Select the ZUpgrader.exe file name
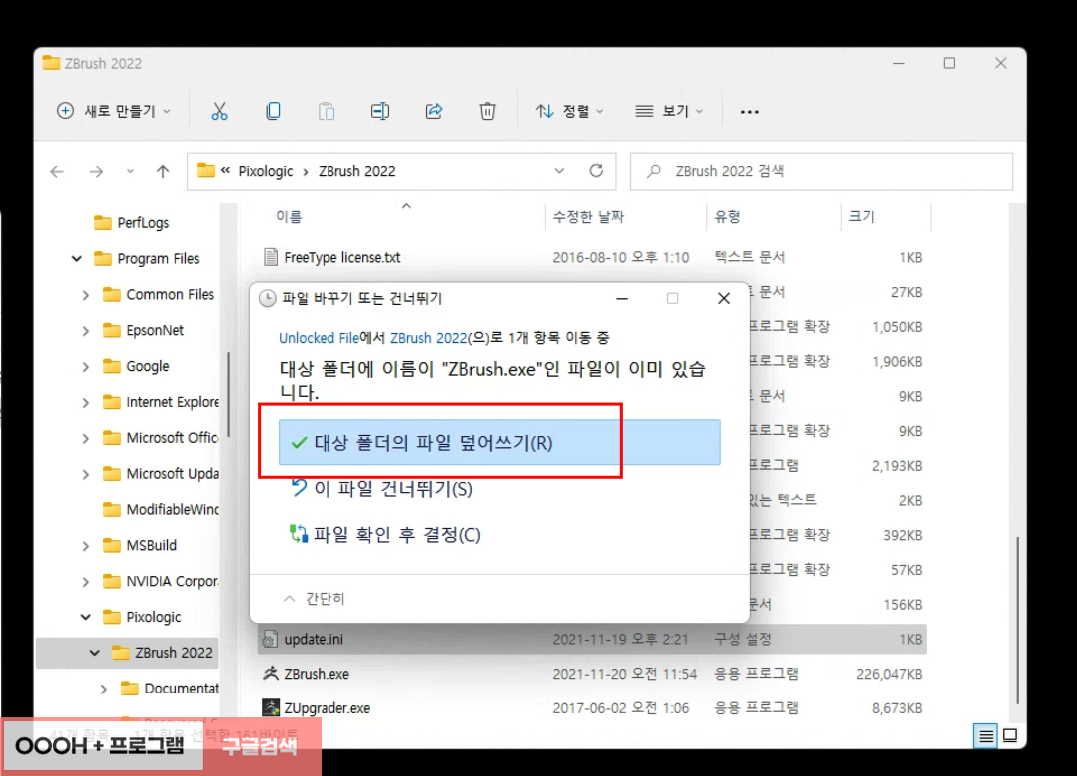This screenshot has height=776, width=1077. [327, 708]
